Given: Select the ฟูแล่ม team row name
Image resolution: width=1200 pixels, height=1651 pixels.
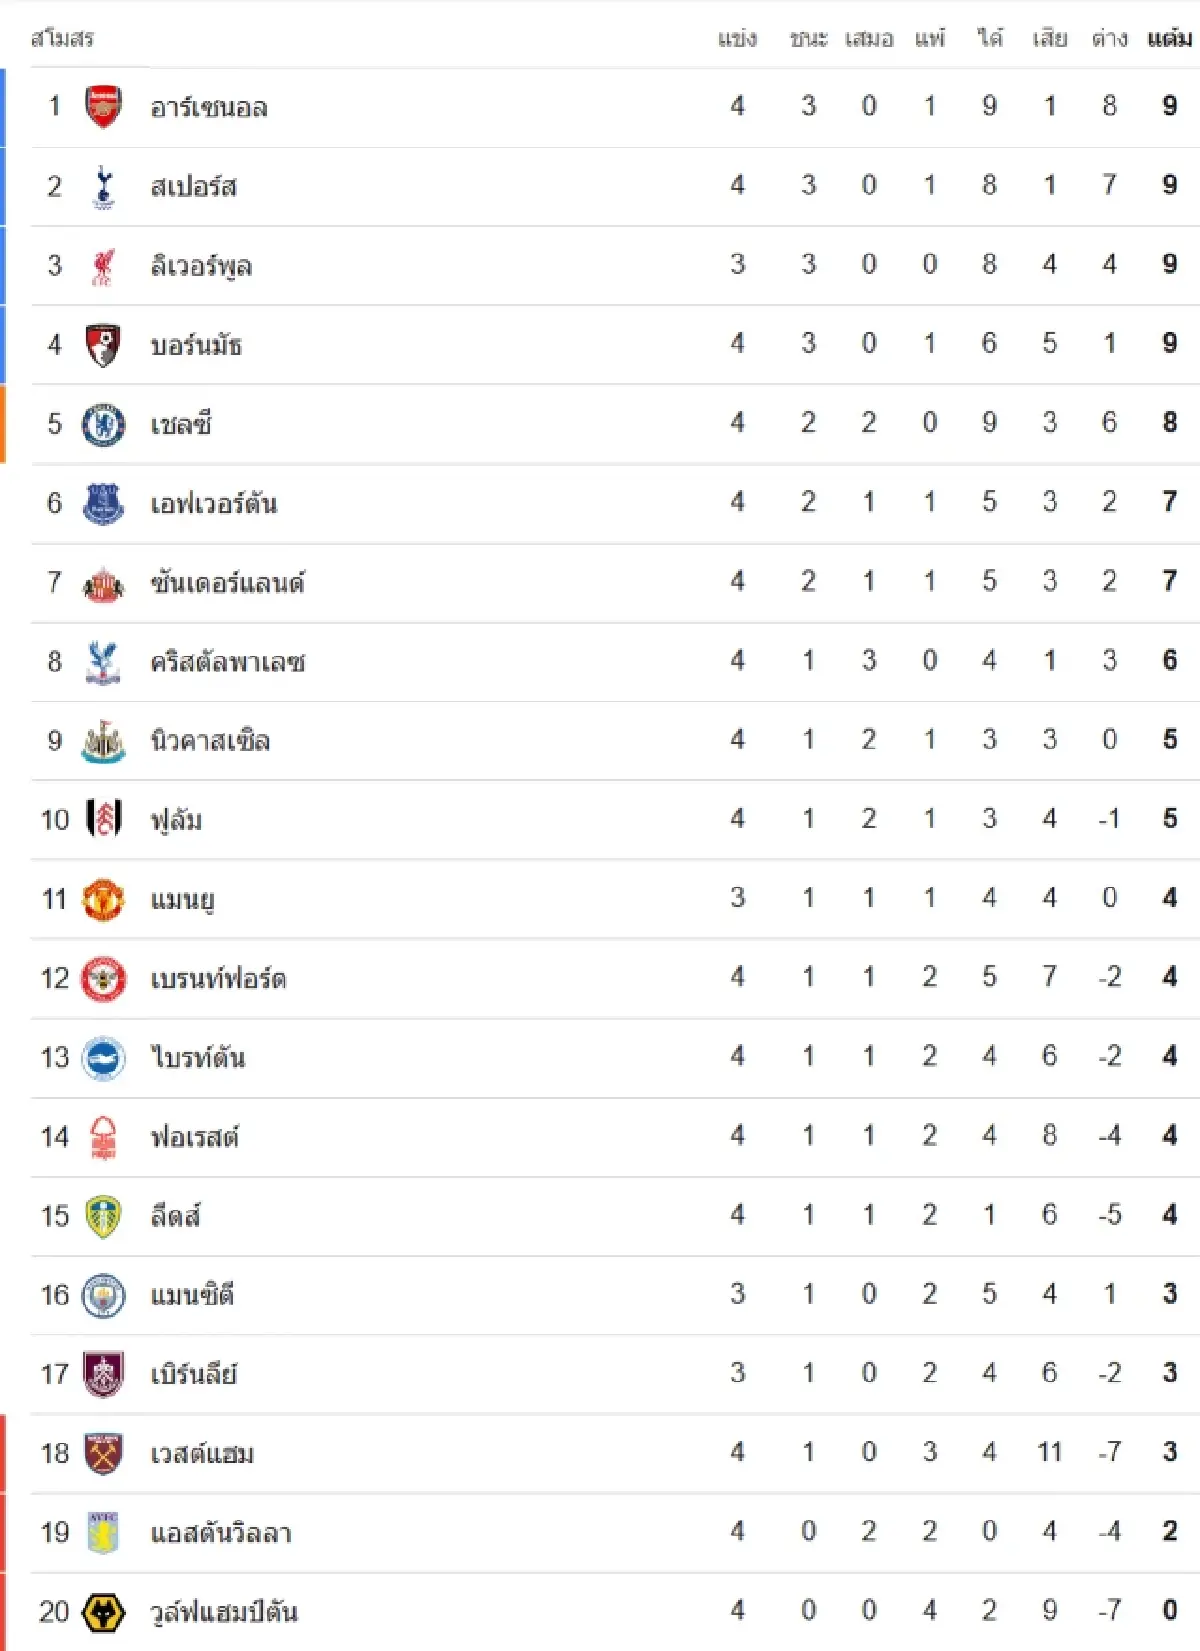Looking at the screenshot, I should pyautogui.click(x=176, y=820).
